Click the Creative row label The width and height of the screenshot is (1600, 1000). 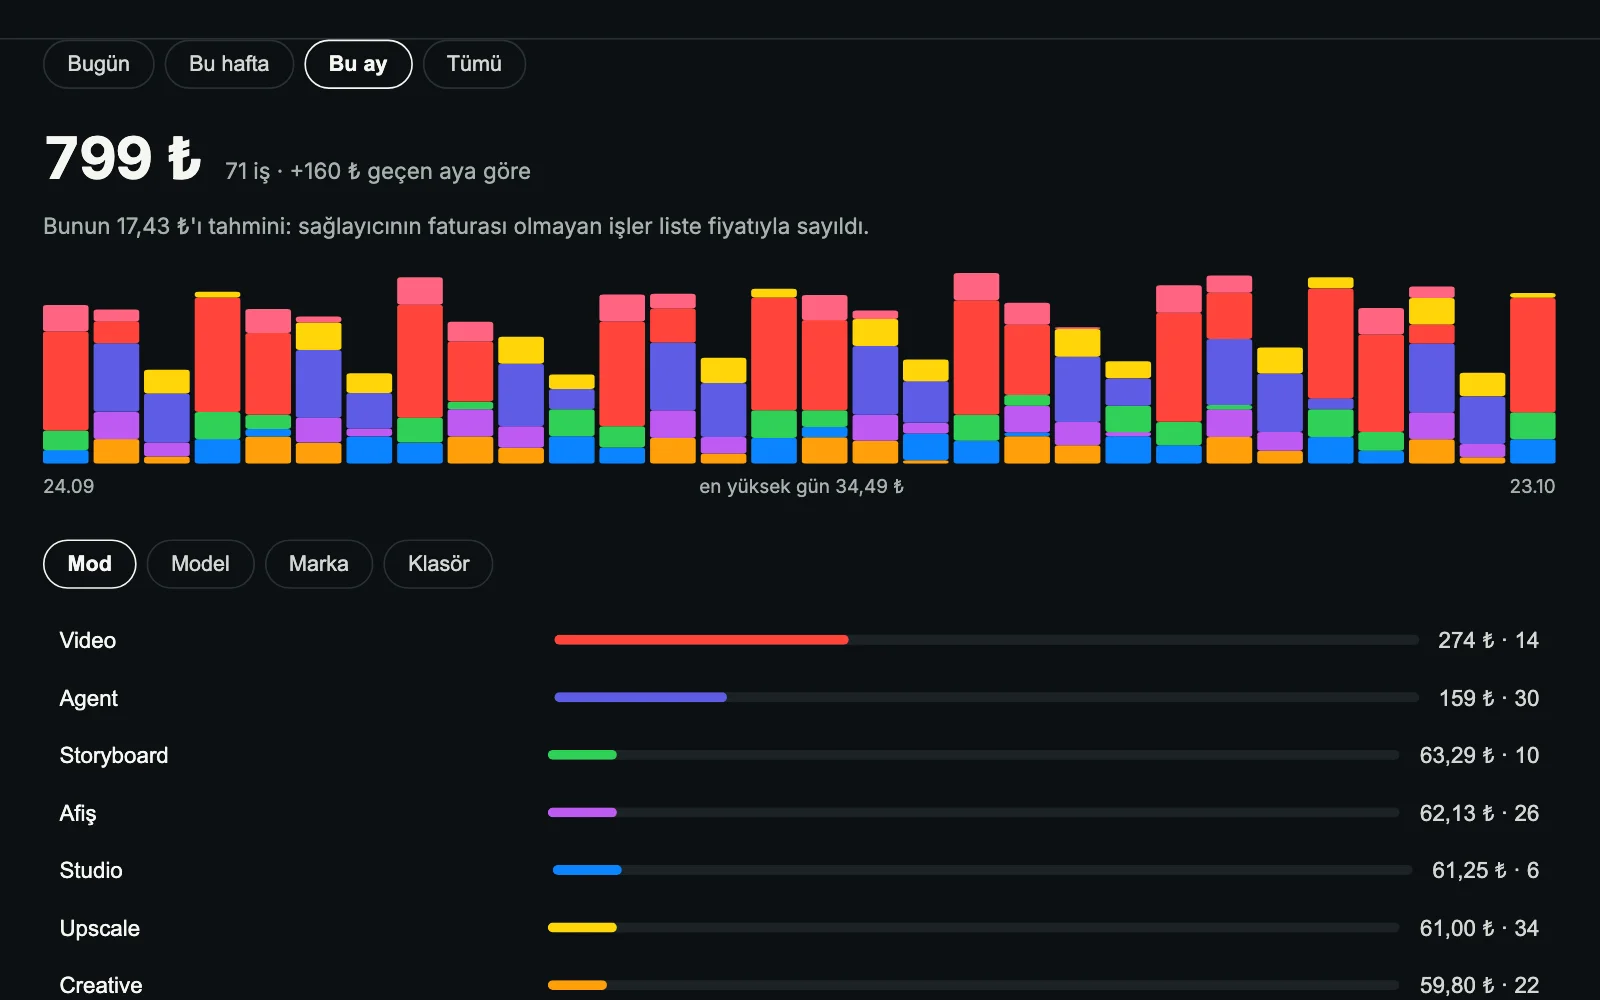tap(101, 985)
